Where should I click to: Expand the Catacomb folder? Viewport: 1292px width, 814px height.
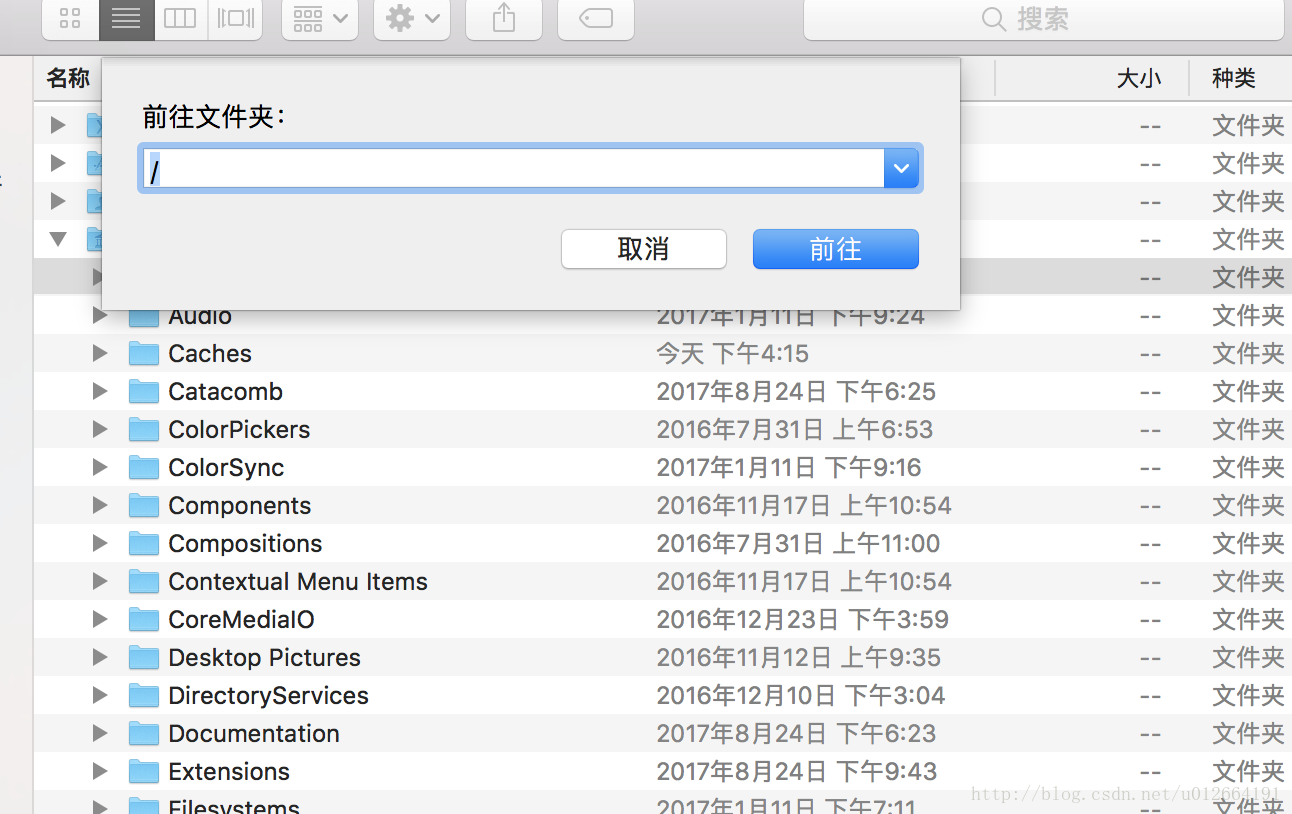point(99,391)
